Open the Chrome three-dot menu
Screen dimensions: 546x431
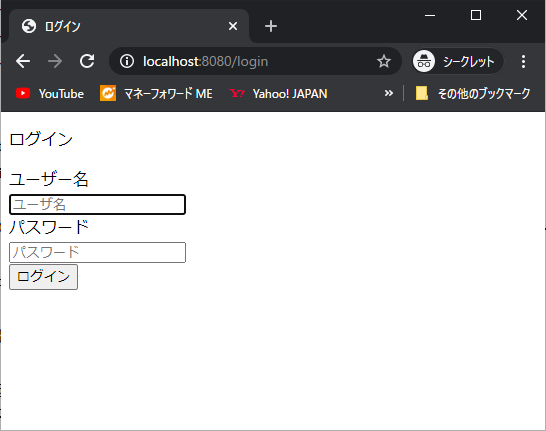click(x=523, y=61)
